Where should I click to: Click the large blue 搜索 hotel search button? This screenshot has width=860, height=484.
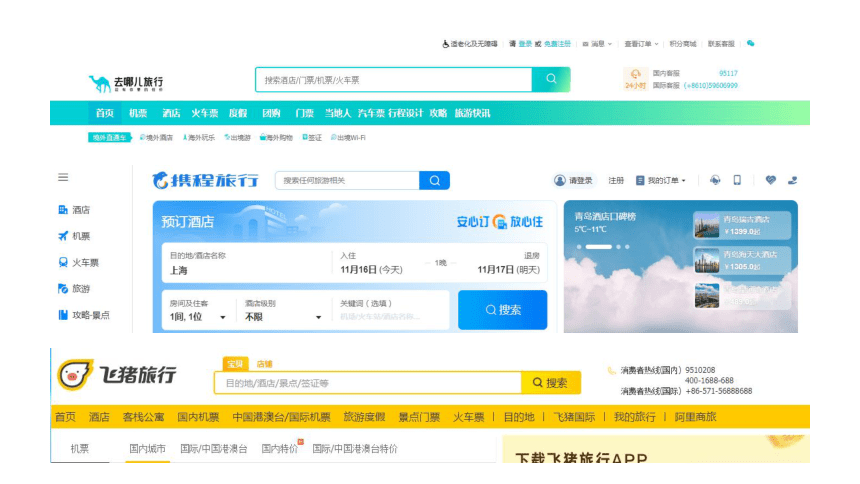(x=502, y=310)
